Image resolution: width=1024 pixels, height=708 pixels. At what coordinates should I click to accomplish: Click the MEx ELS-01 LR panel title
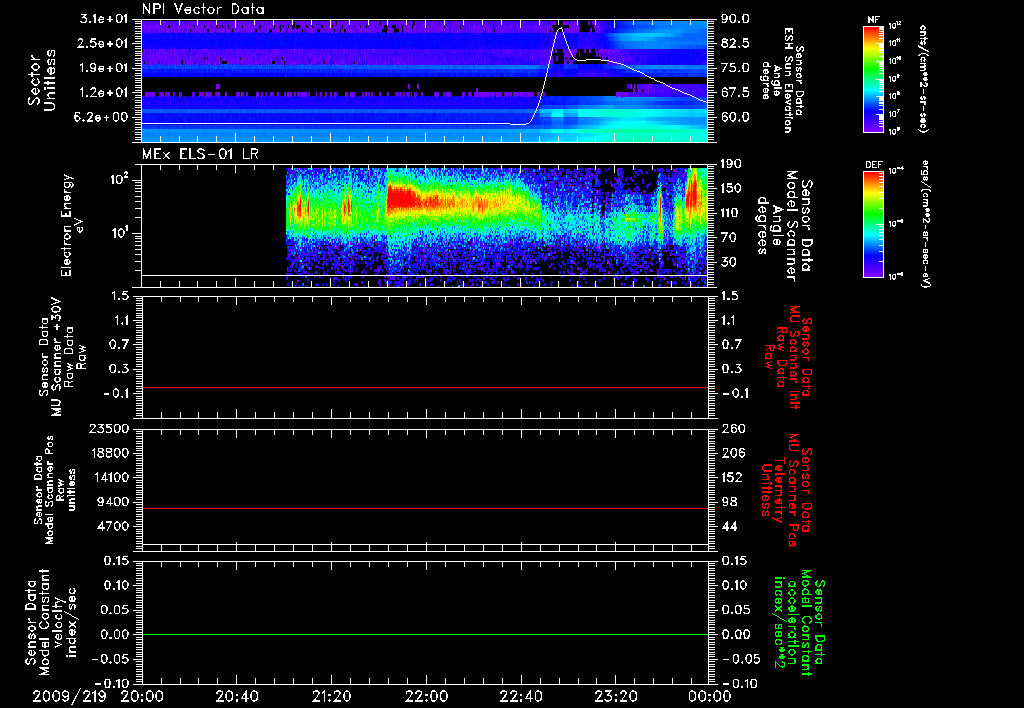[x=200, y=155]
